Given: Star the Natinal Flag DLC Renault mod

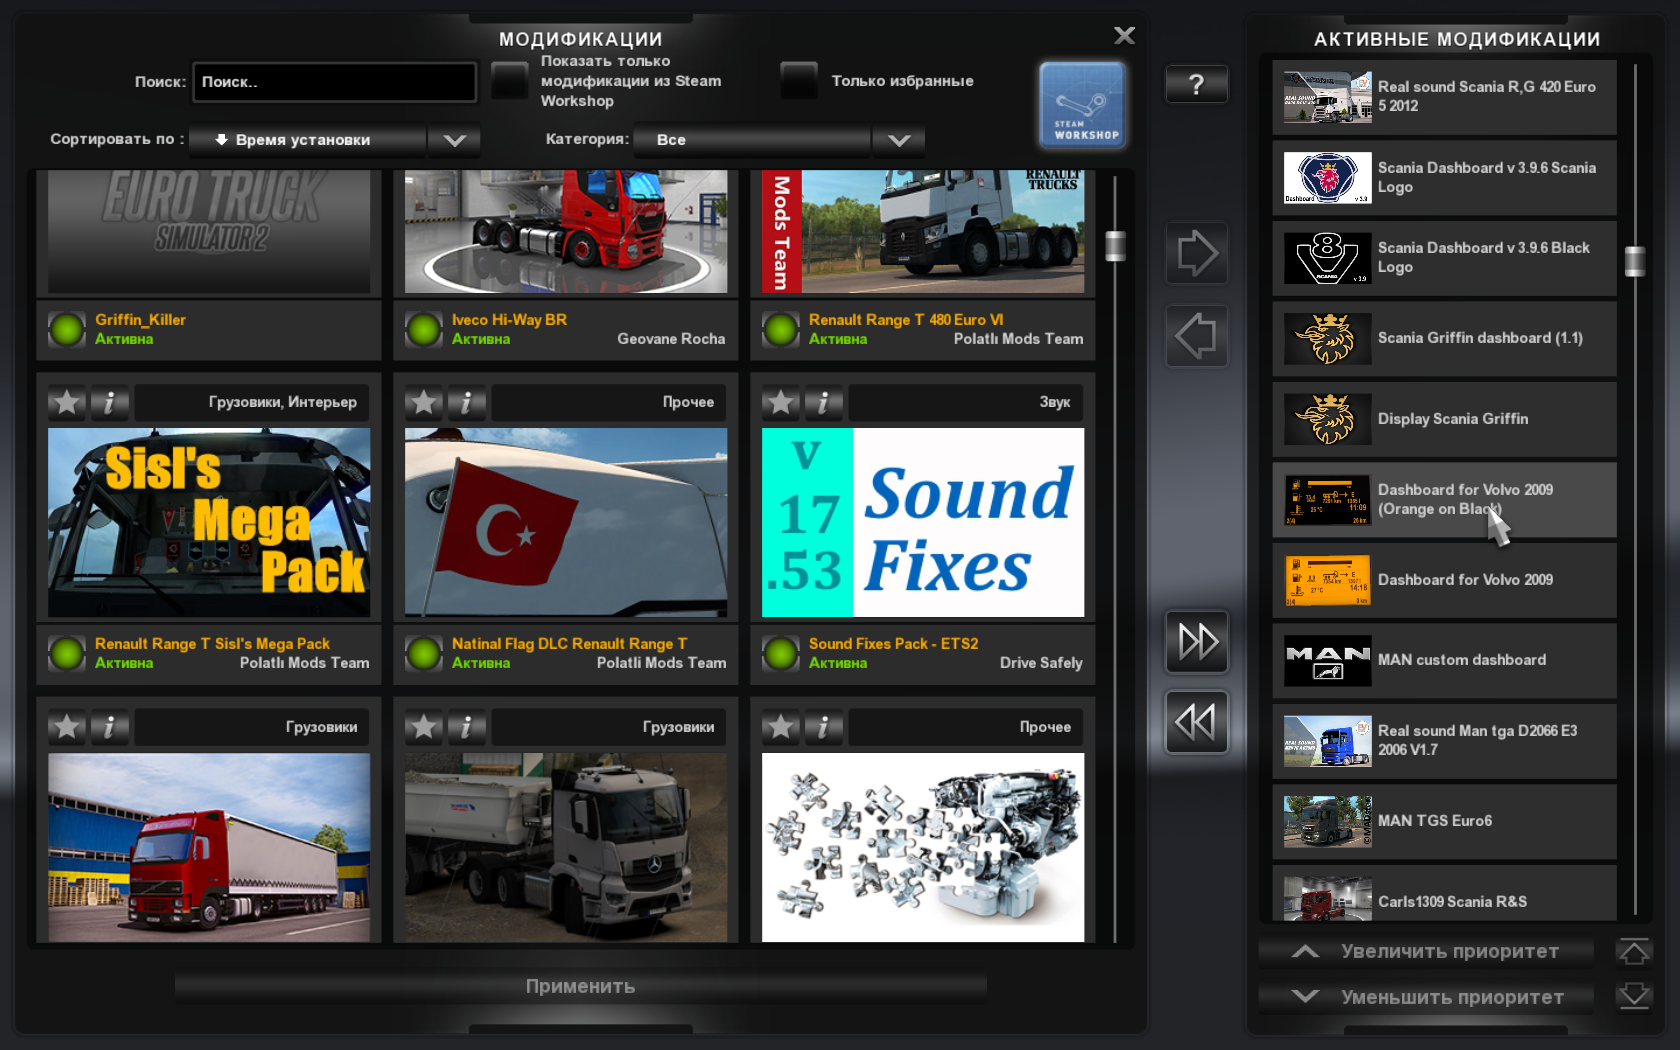Looking at the screenshot, I should tap(424, 402).
